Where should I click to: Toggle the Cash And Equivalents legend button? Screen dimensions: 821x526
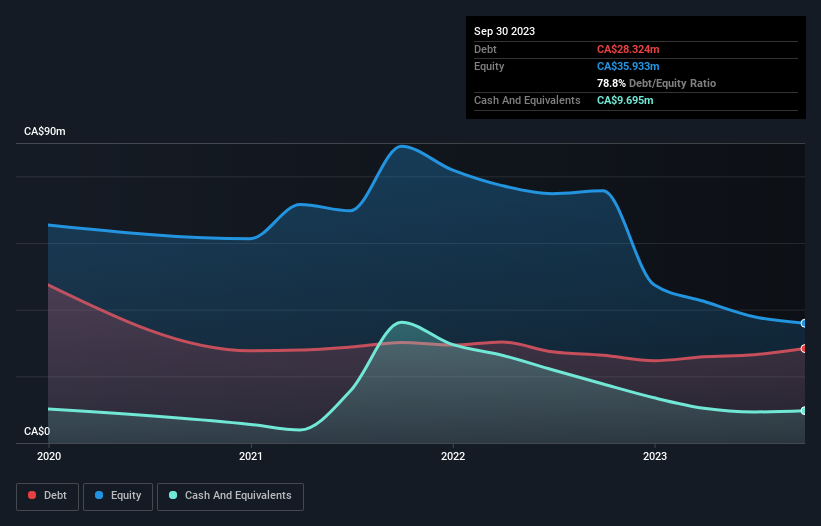pos(230,496)
